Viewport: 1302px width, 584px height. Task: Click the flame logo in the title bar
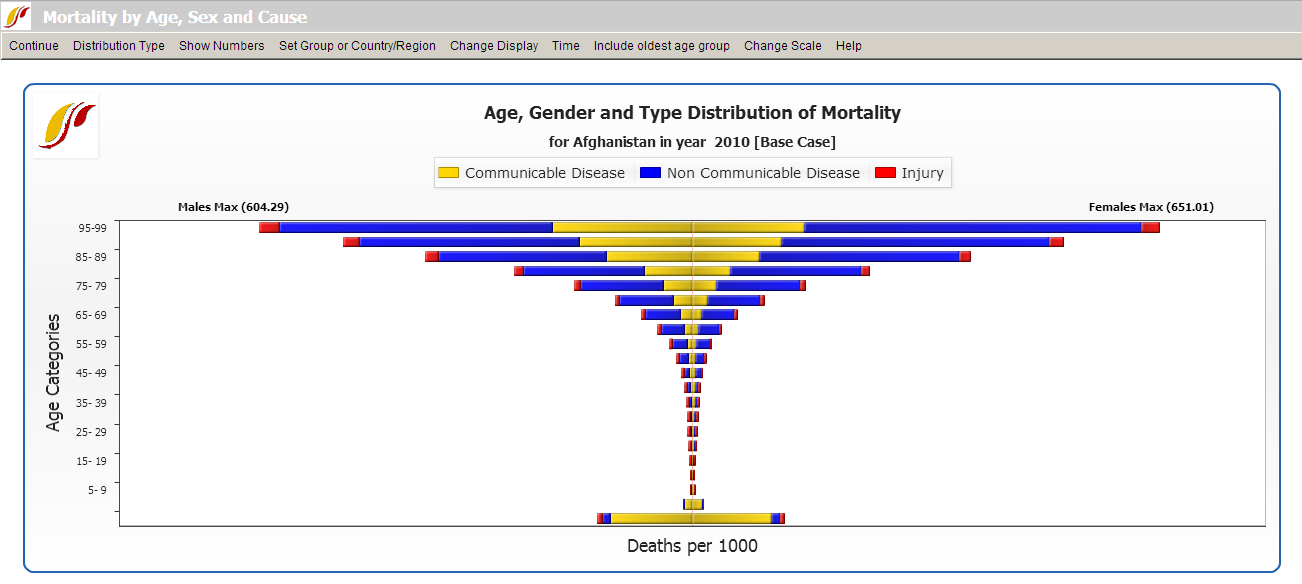pyautogui.click(x=17, y=15)
